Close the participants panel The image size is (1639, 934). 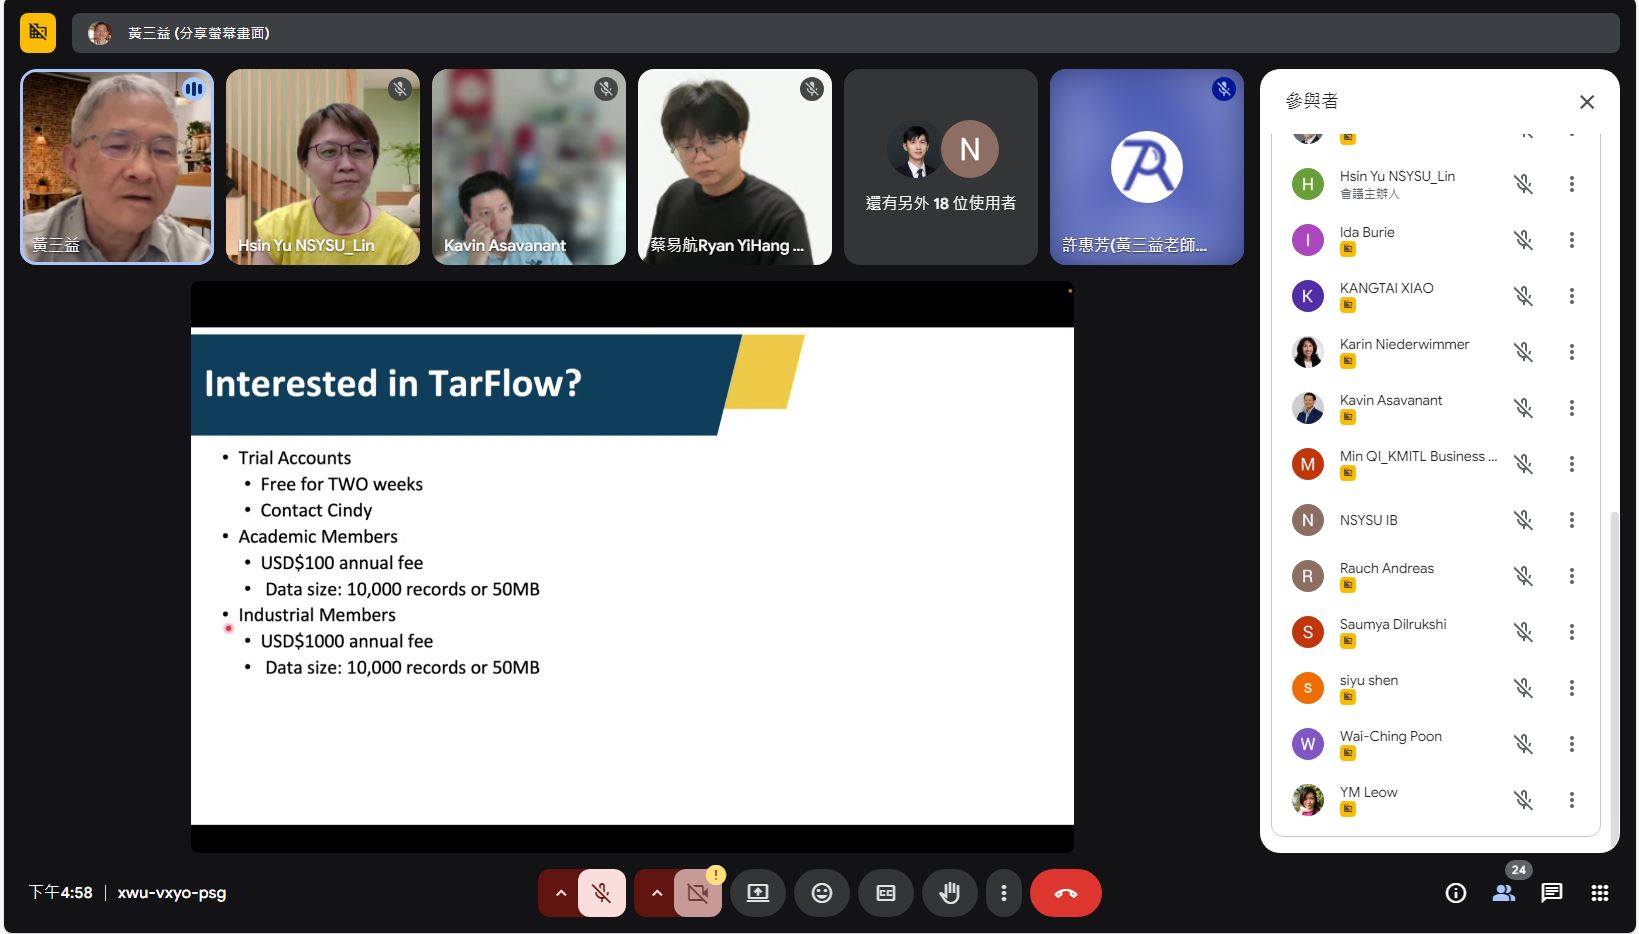[1587, 102]
